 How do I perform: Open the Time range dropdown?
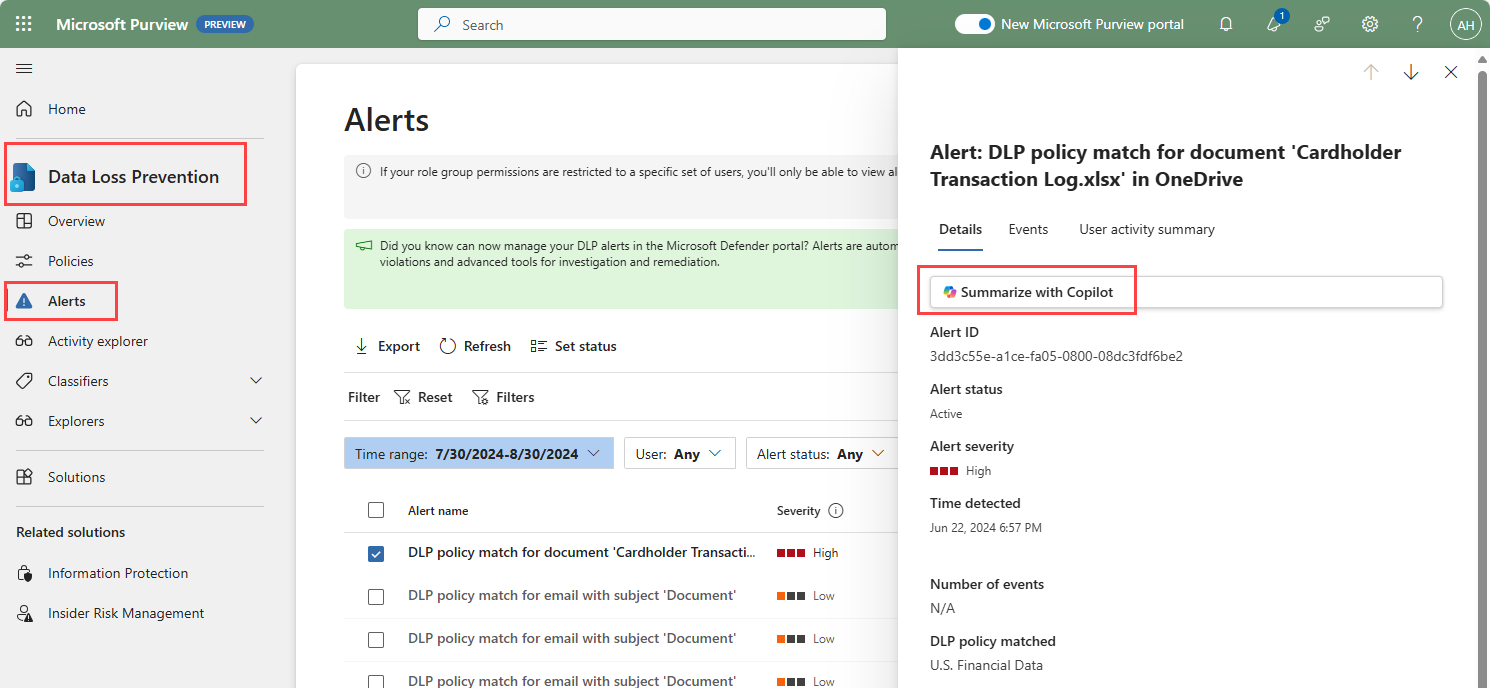478,453
